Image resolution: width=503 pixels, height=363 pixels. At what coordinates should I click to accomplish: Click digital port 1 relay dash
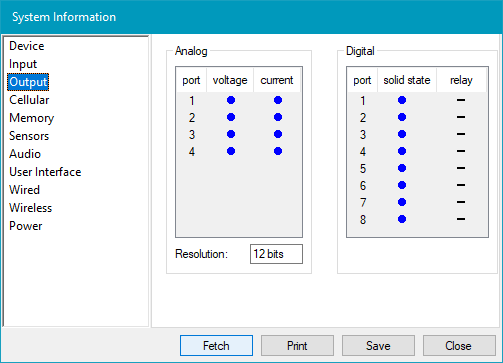[x=461, y=100]
